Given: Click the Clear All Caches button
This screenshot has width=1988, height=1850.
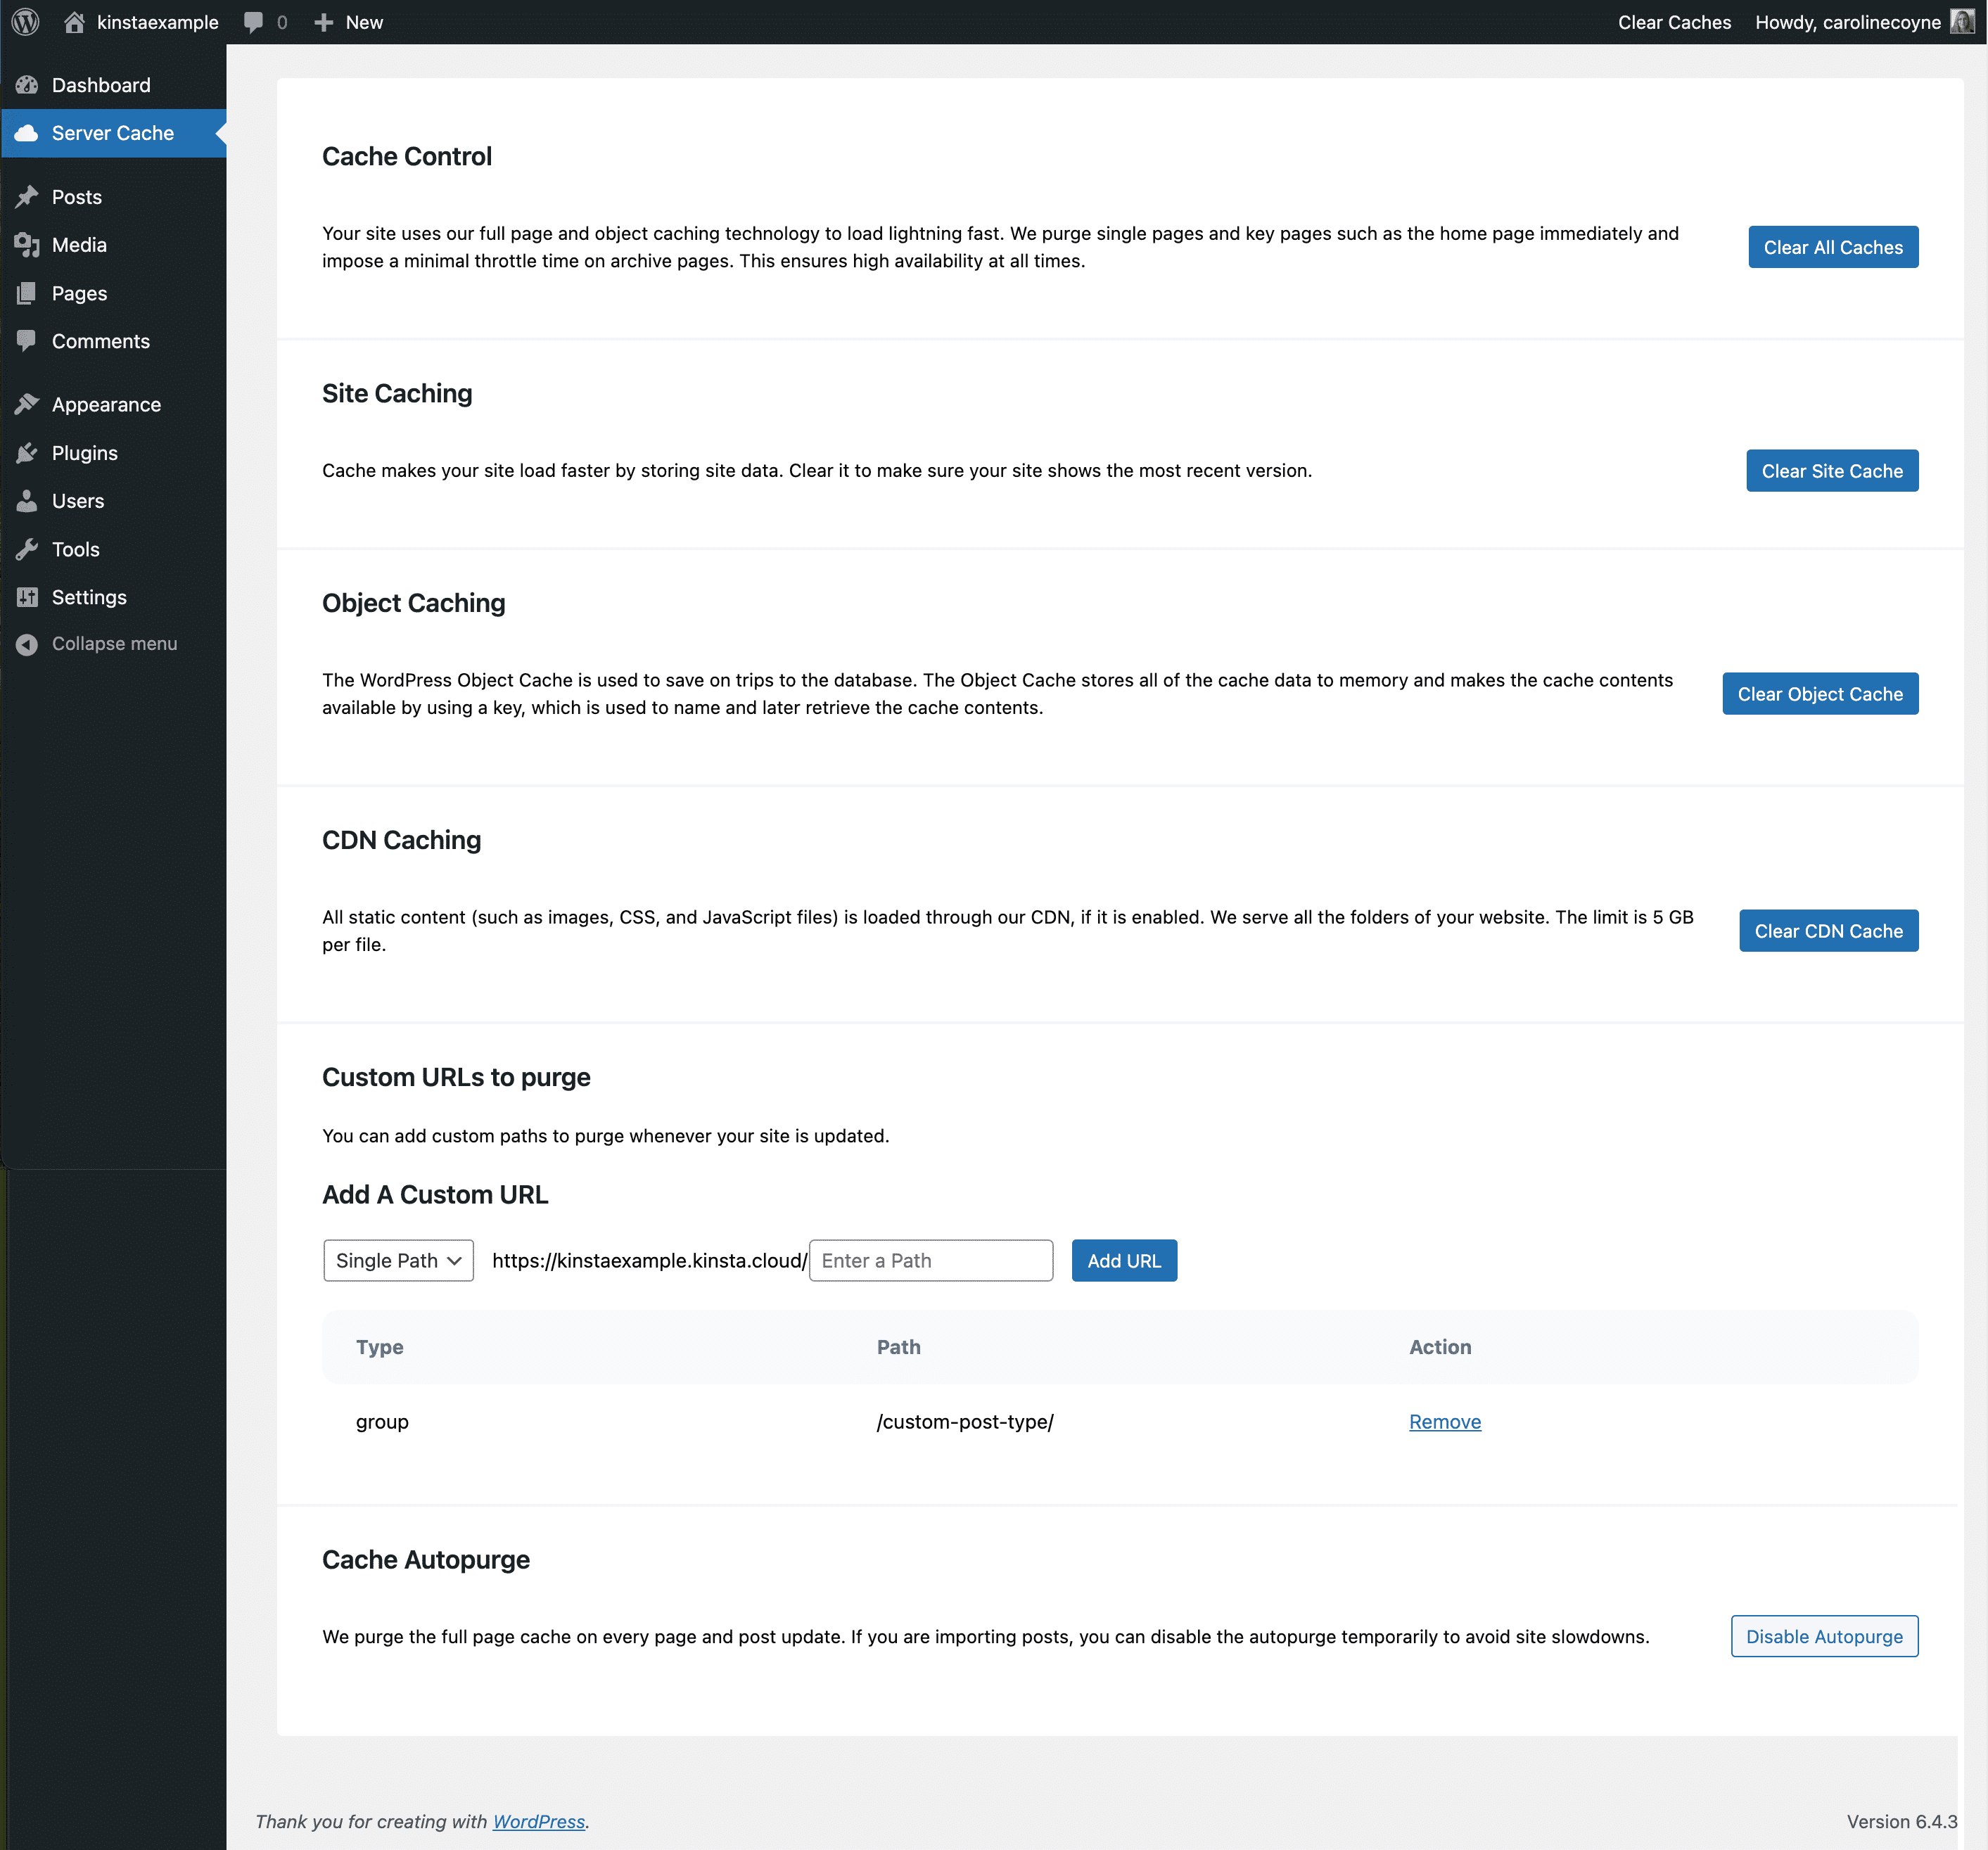Looking at the screenshot, I should point(1833,245).
